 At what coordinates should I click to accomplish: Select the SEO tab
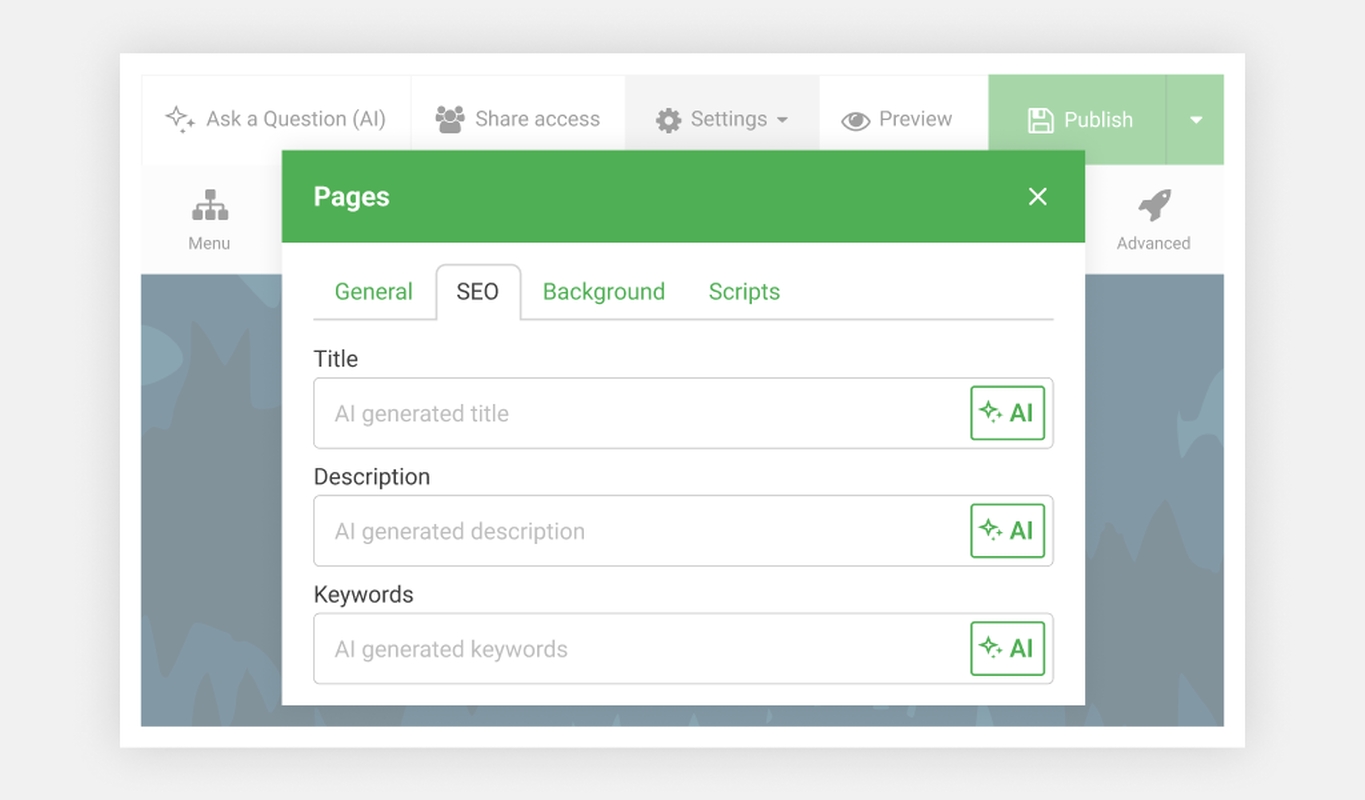click(477, 292)
